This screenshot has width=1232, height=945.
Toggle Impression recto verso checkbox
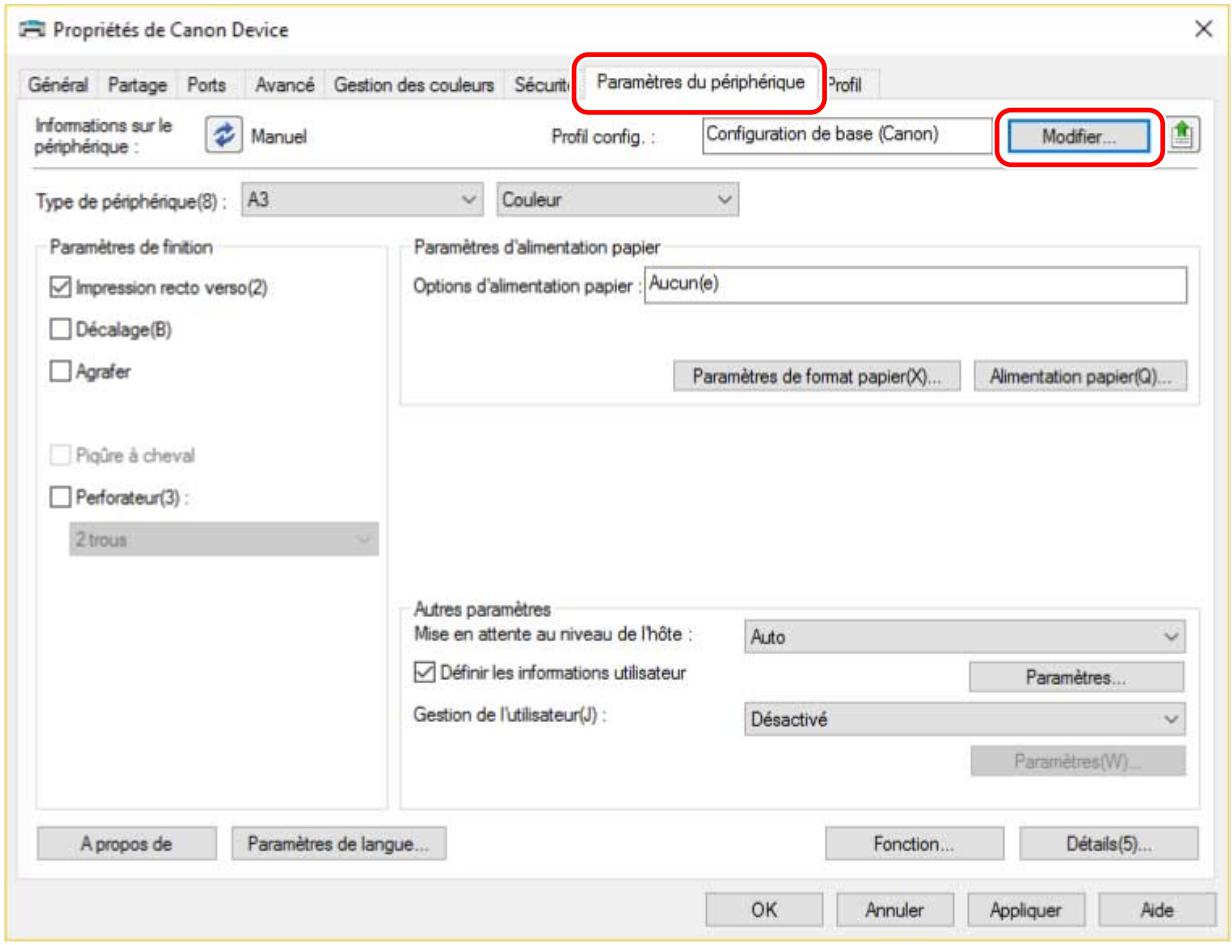coord(61,289)
